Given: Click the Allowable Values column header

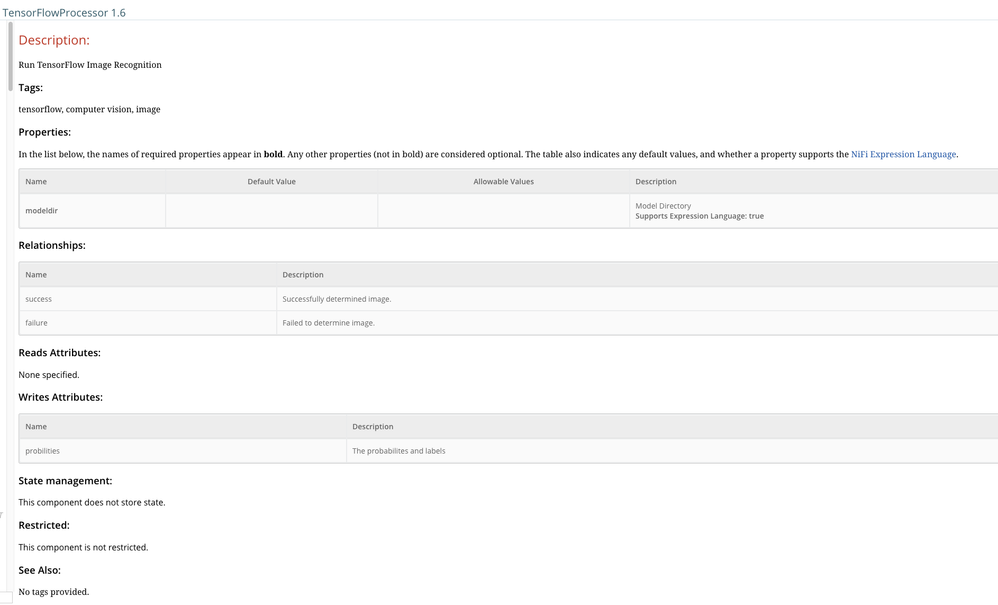Looking at the screenshot, I should tap(503, 181).
